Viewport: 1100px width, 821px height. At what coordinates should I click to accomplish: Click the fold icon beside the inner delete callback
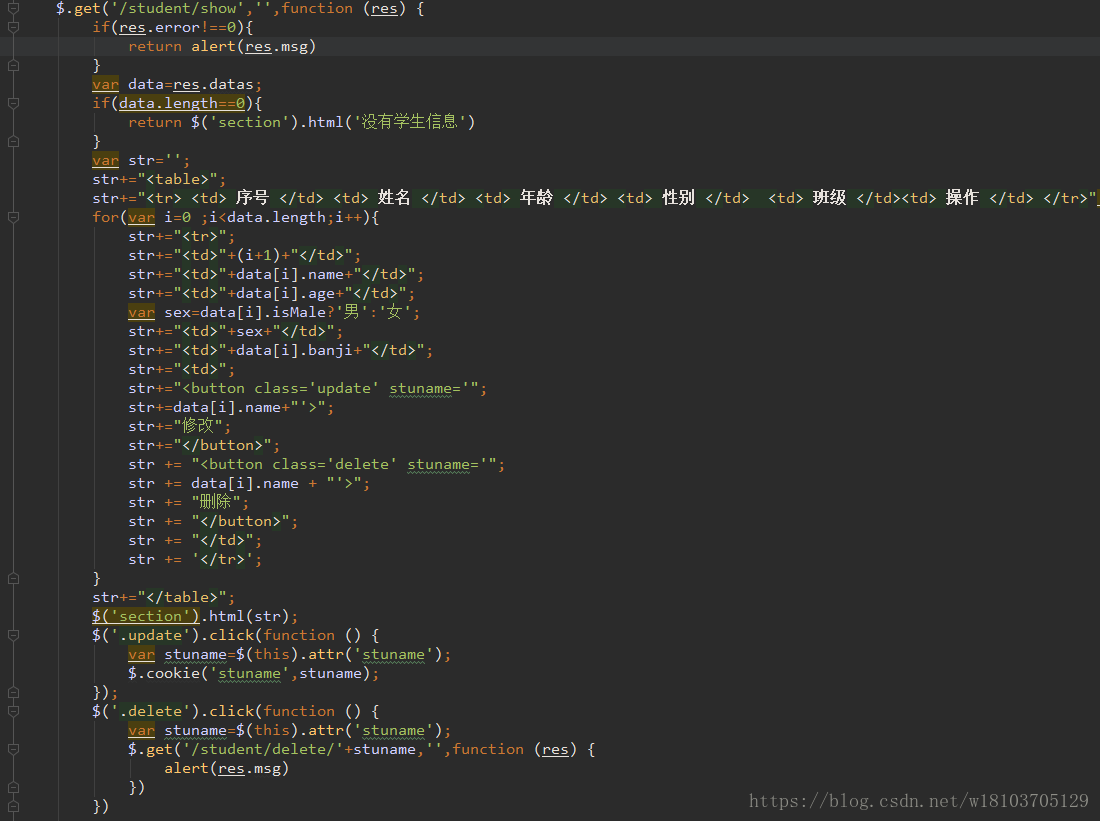[12, 749]
